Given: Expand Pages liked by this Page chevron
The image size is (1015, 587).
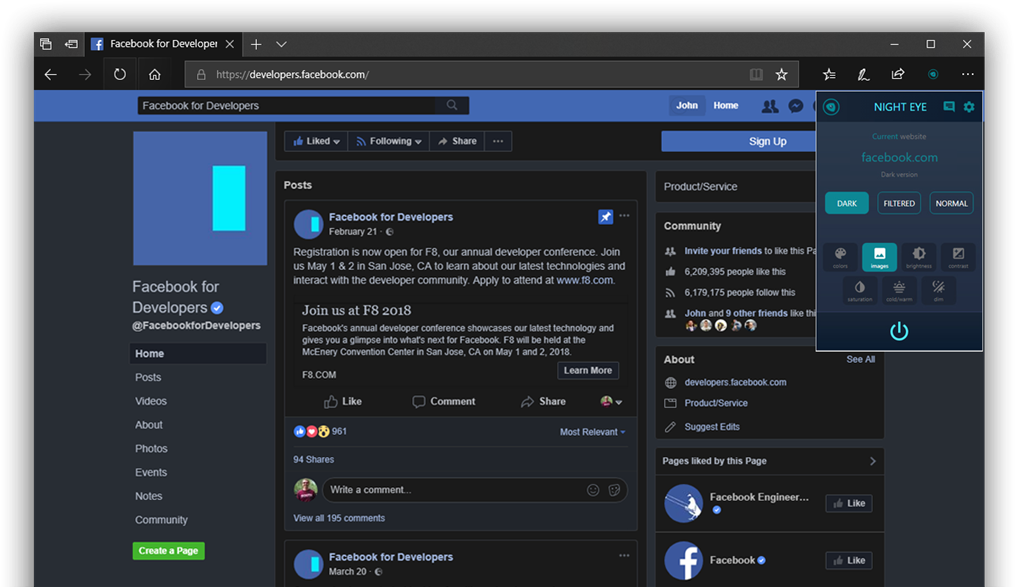Looking at the screenshot, I should 873,461.
